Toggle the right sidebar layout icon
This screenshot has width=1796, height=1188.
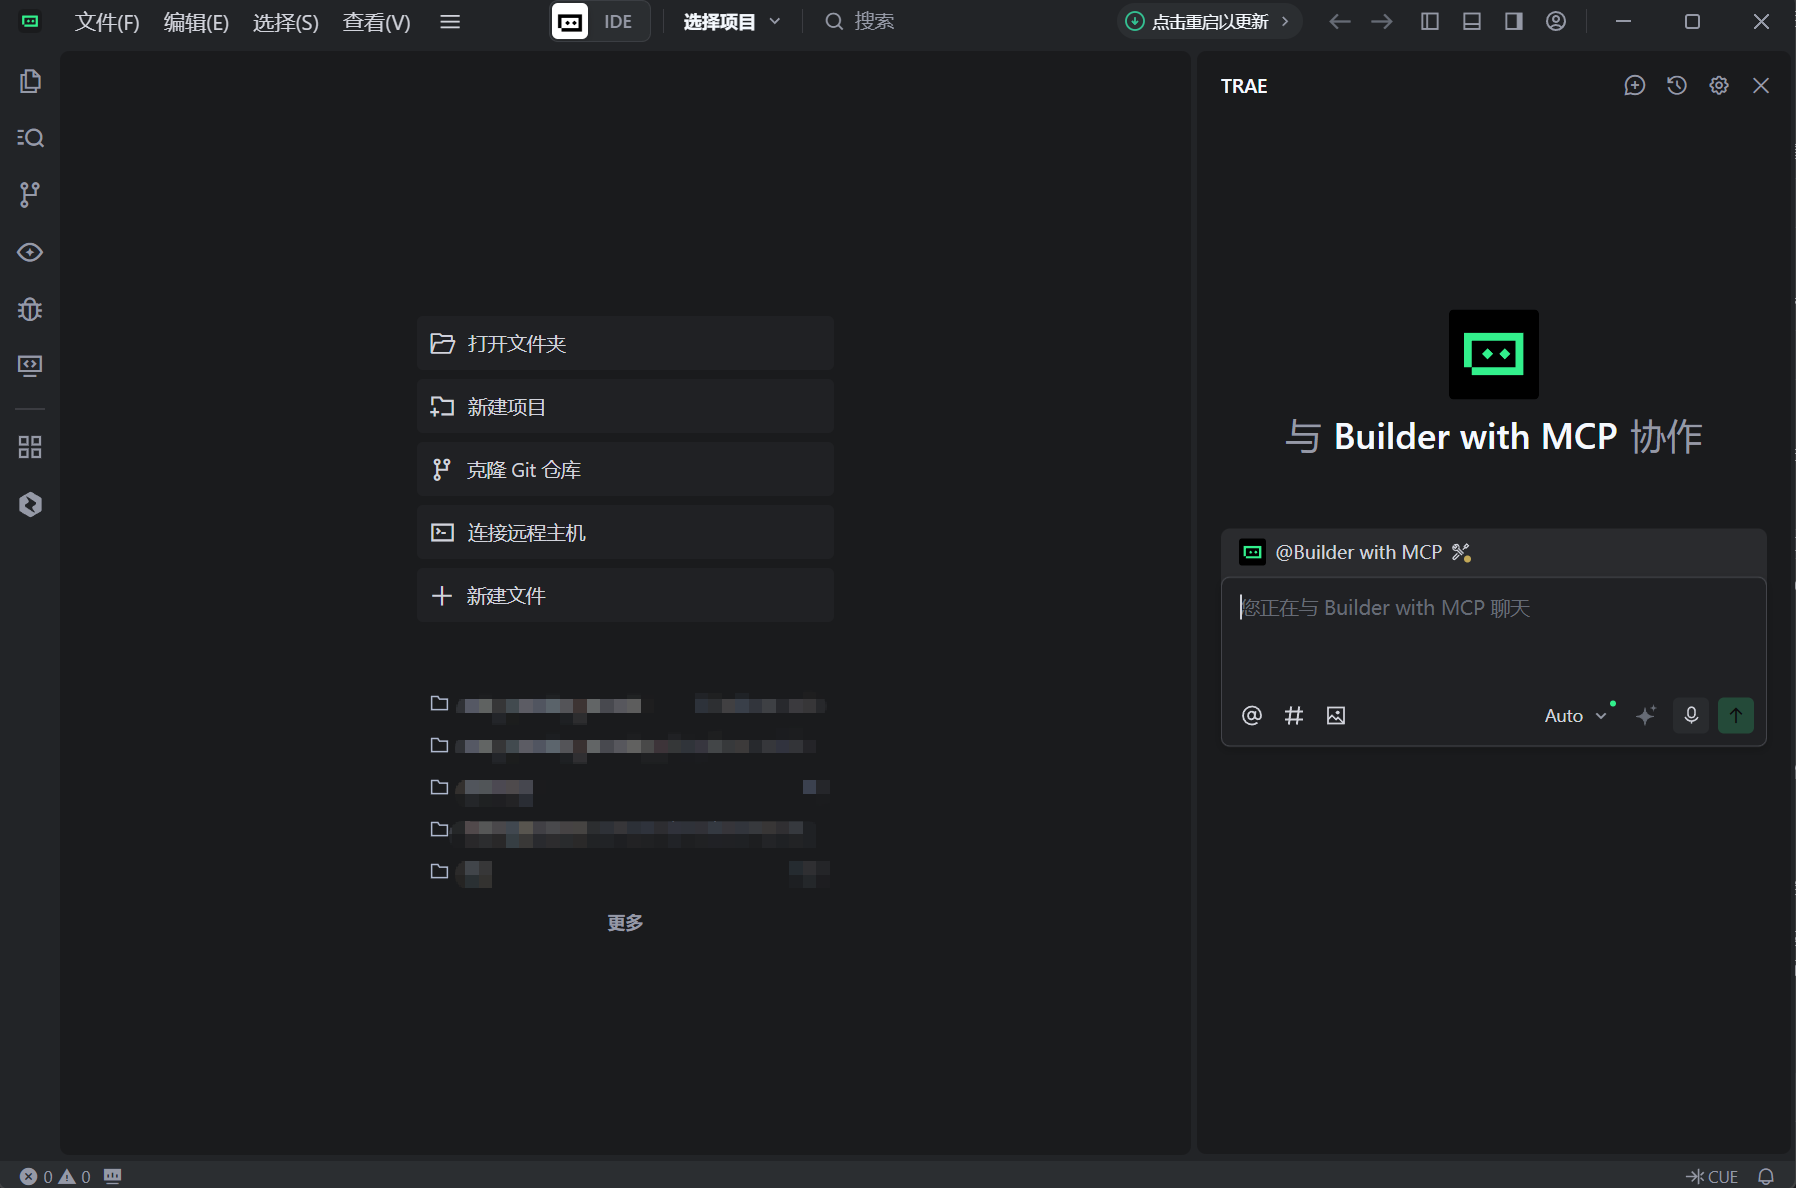click(x=1514, y=21)
